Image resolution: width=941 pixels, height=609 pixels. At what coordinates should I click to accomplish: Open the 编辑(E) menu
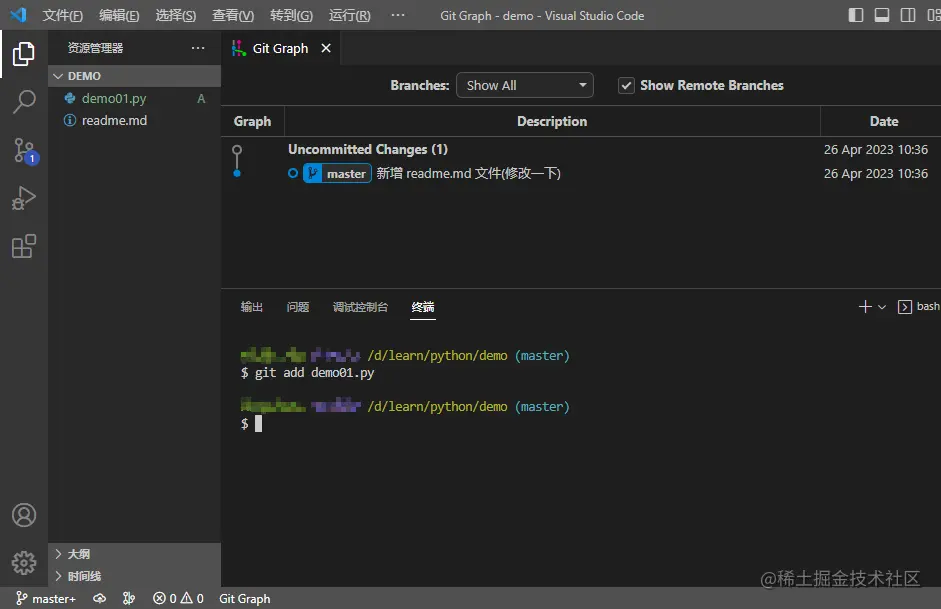[119, 16]
